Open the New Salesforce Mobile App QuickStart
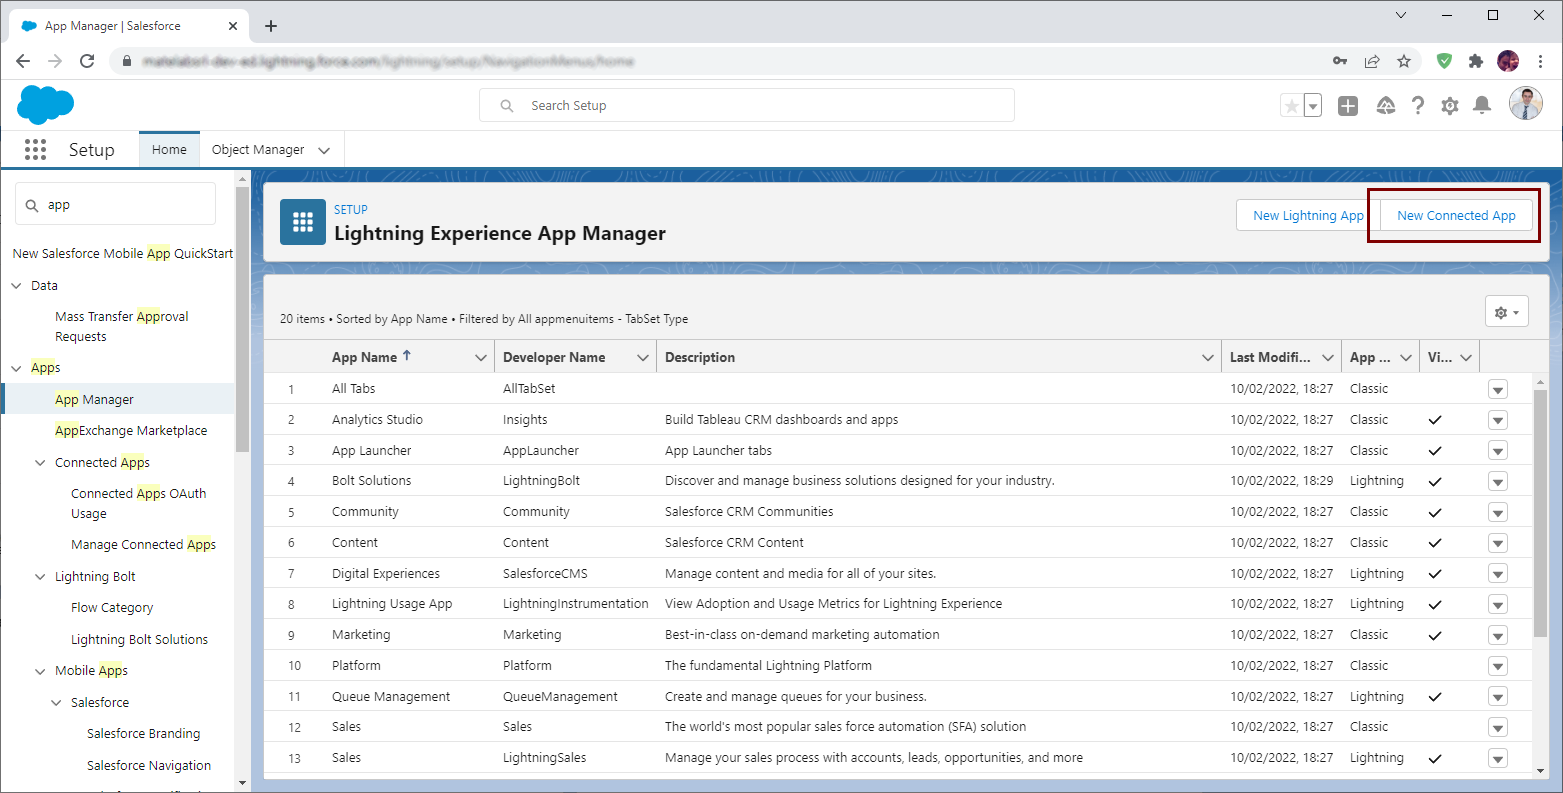The height and width of the screenshot is (793, 1563). (x=123, y=254)
